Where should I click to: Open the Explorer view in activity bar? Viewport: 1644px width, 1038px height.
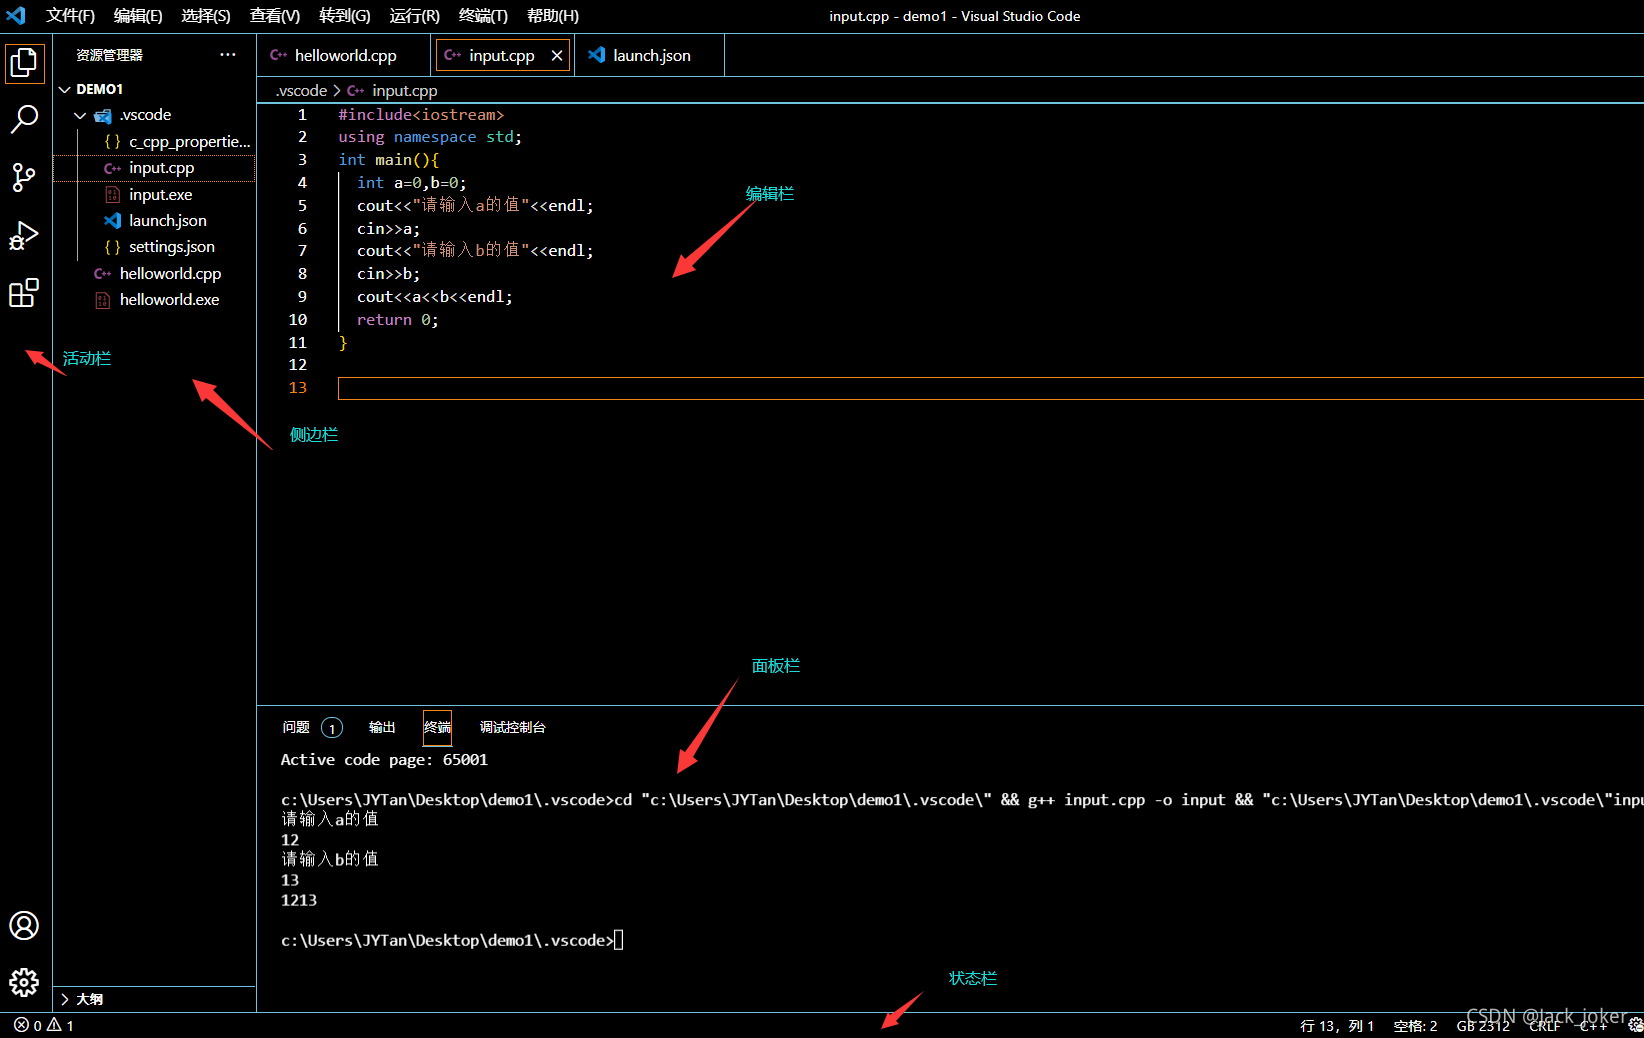[x=24, y=63]
